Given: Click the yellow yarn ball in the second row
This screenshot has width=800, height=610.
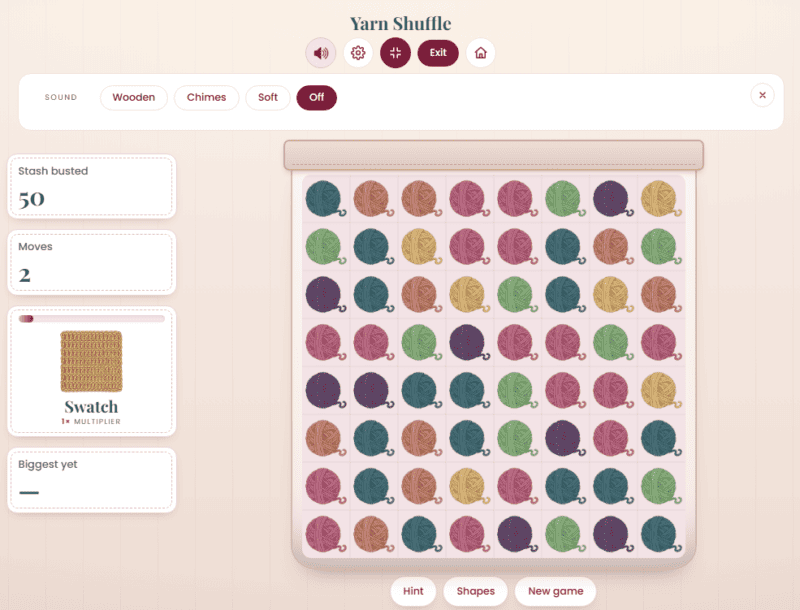Looking at the screenshot, I should tap(421, 246).
